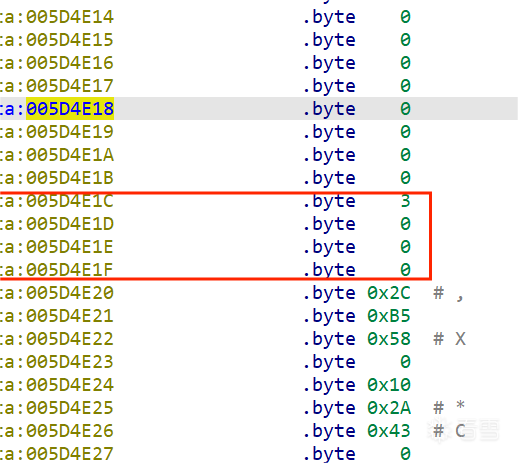Screen dimensions: 518x463
Task: Click .byte directive on 005D4E18 line
Action: pos(329,110)
